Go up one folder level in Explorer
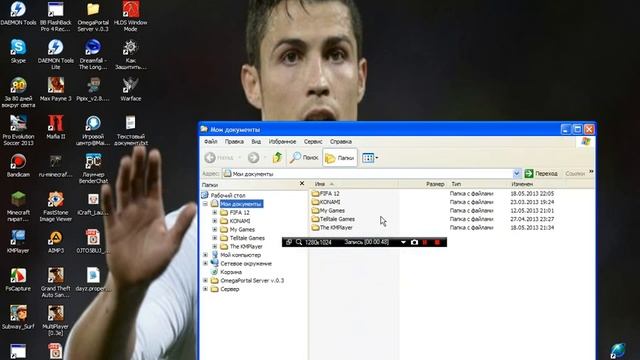640x360 pixels. [278, 157]
